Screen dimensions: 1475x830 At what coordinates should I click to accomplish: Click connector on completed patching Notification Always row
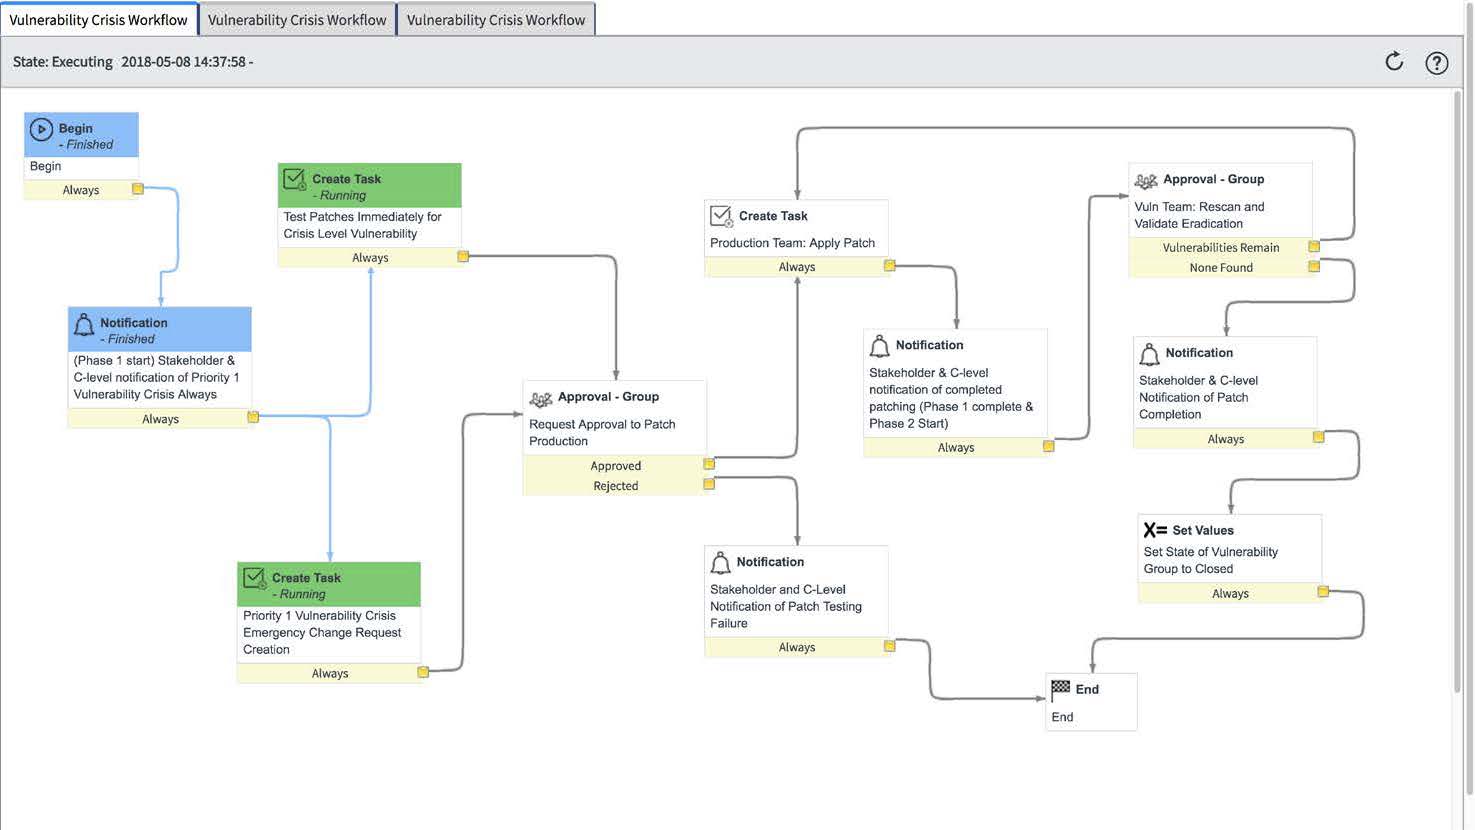1049,446
